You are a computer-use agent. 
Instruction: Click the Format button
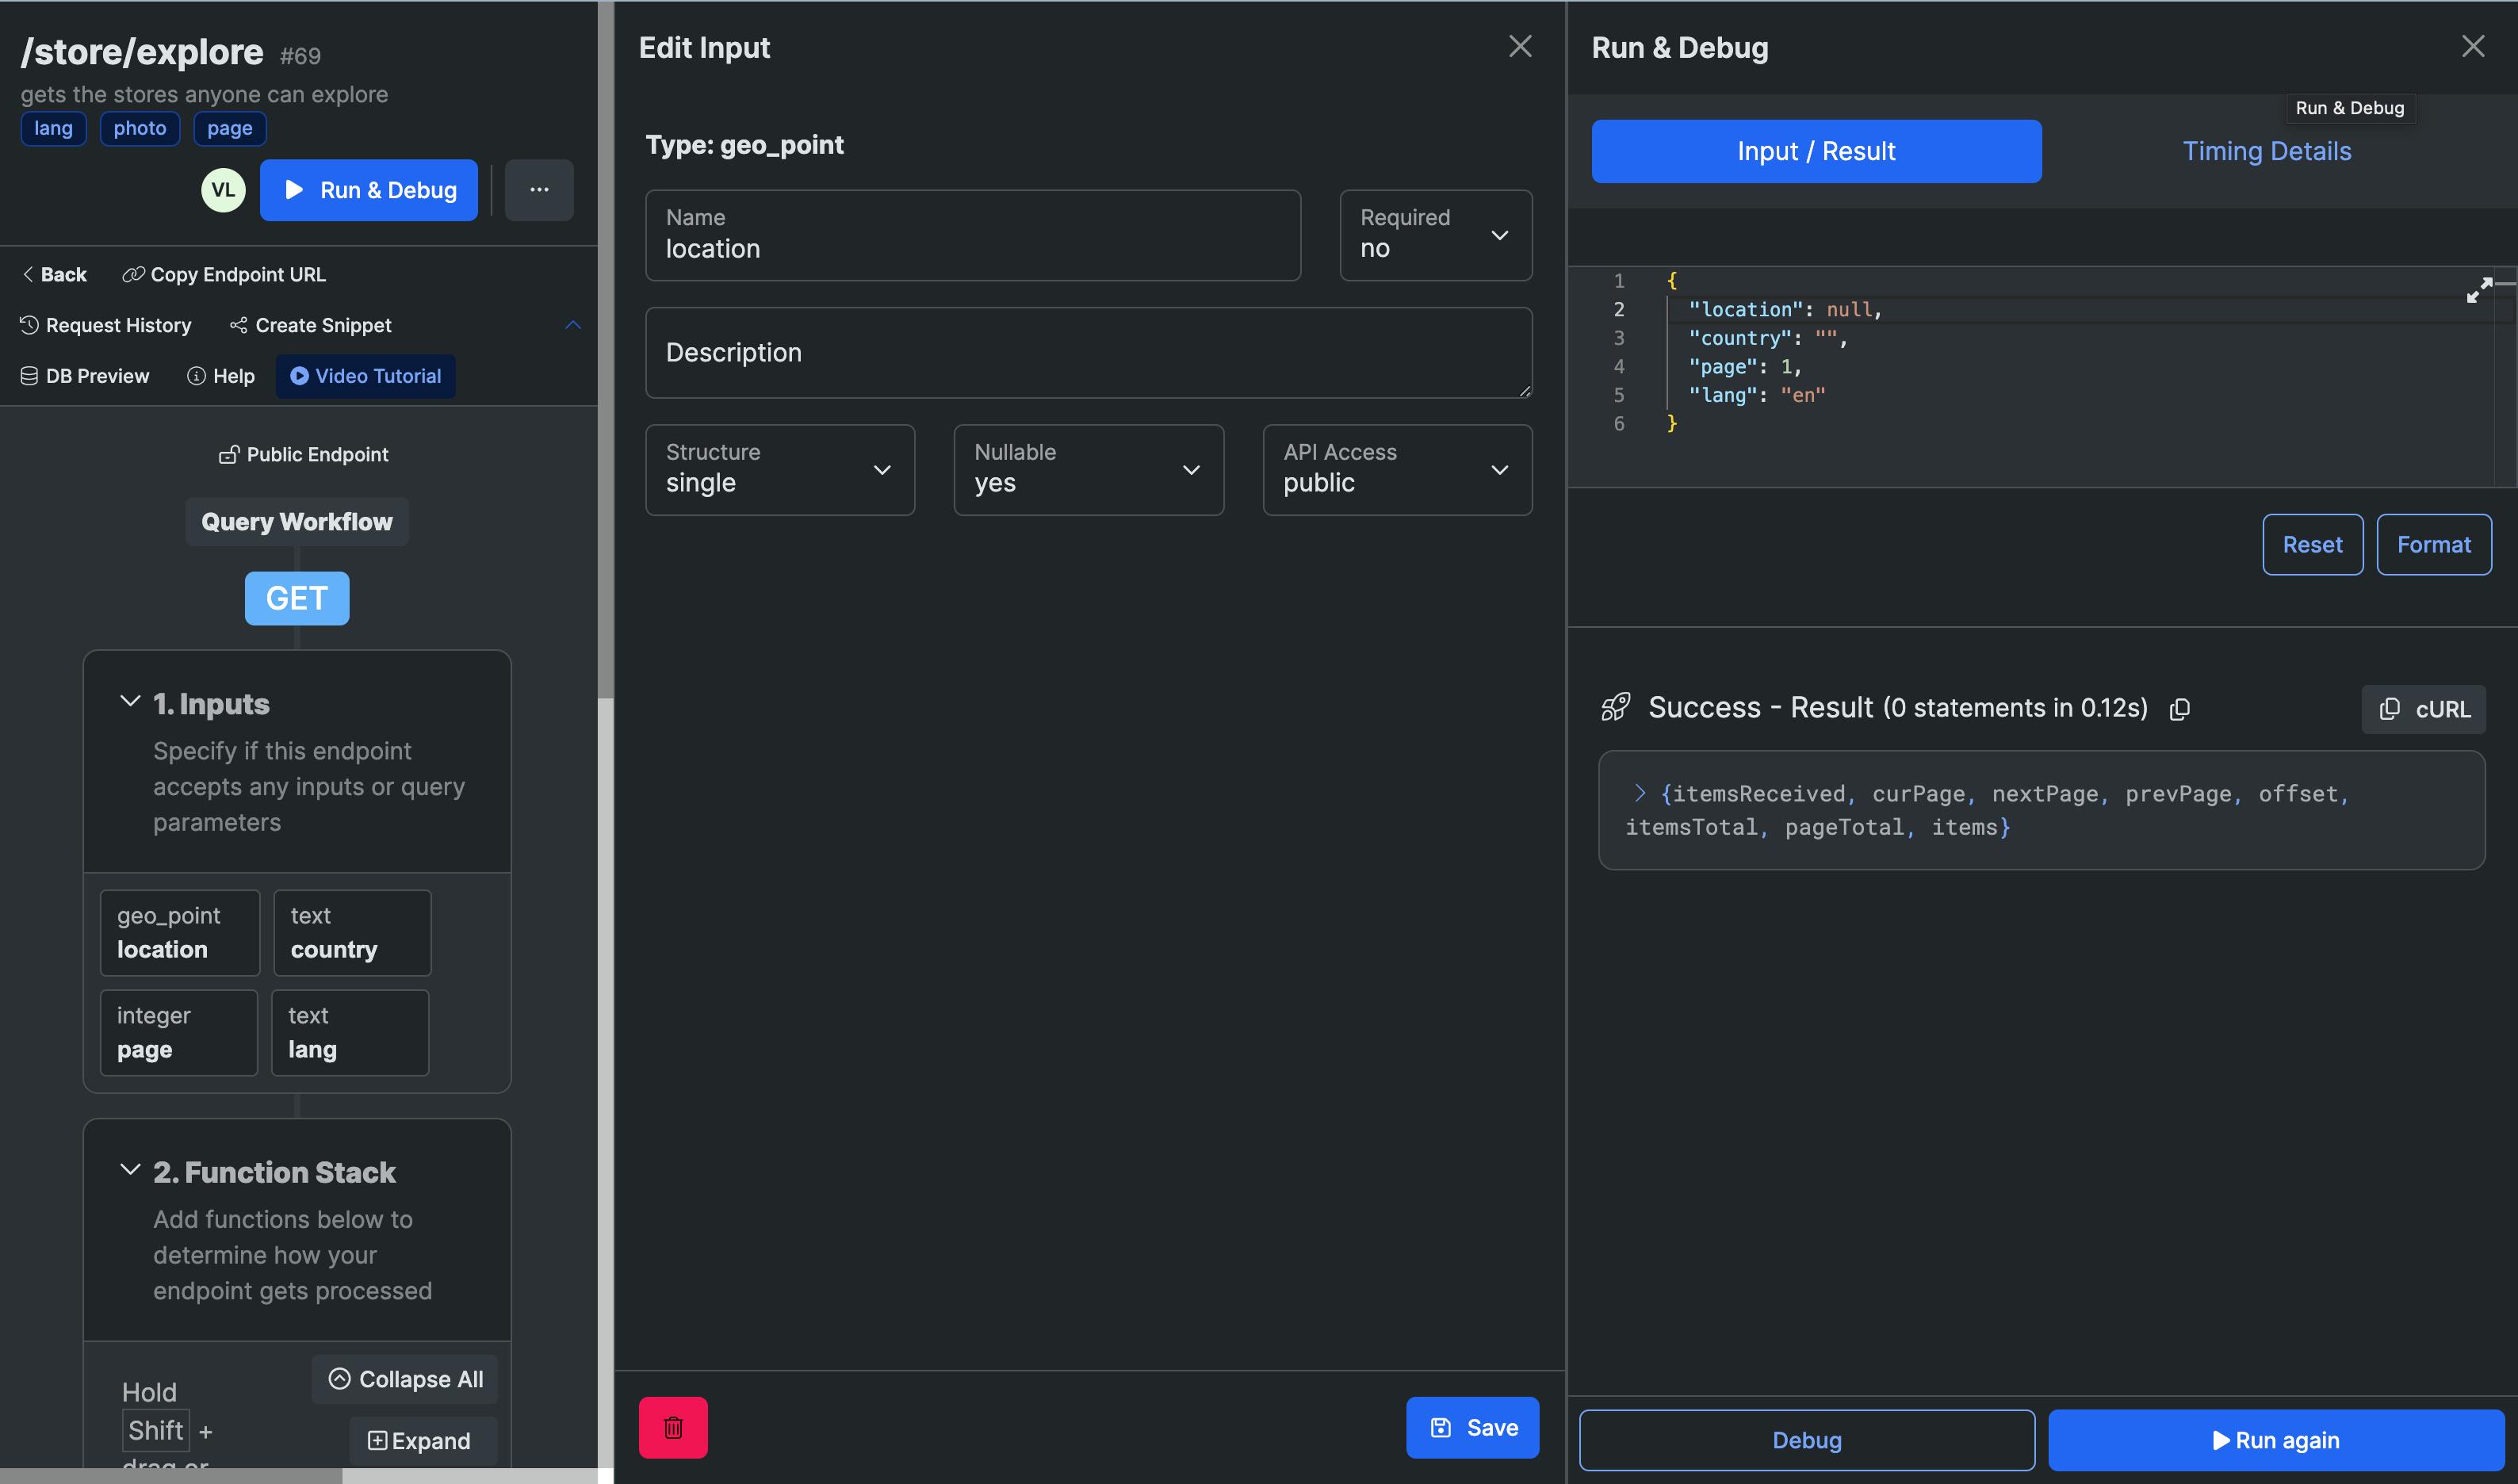pos(2434,545)
